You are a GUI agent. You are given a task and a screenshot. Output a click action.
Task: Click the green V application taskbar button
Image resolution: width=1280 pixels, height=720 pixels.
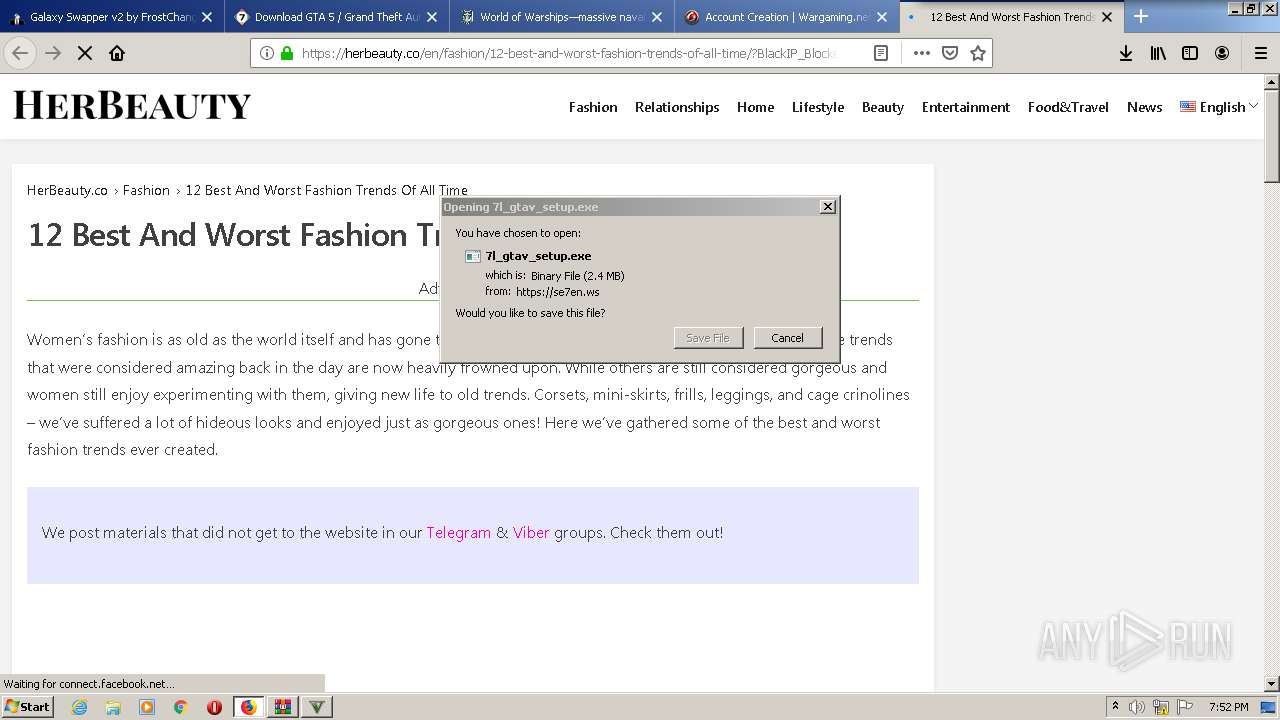point(316,707)
